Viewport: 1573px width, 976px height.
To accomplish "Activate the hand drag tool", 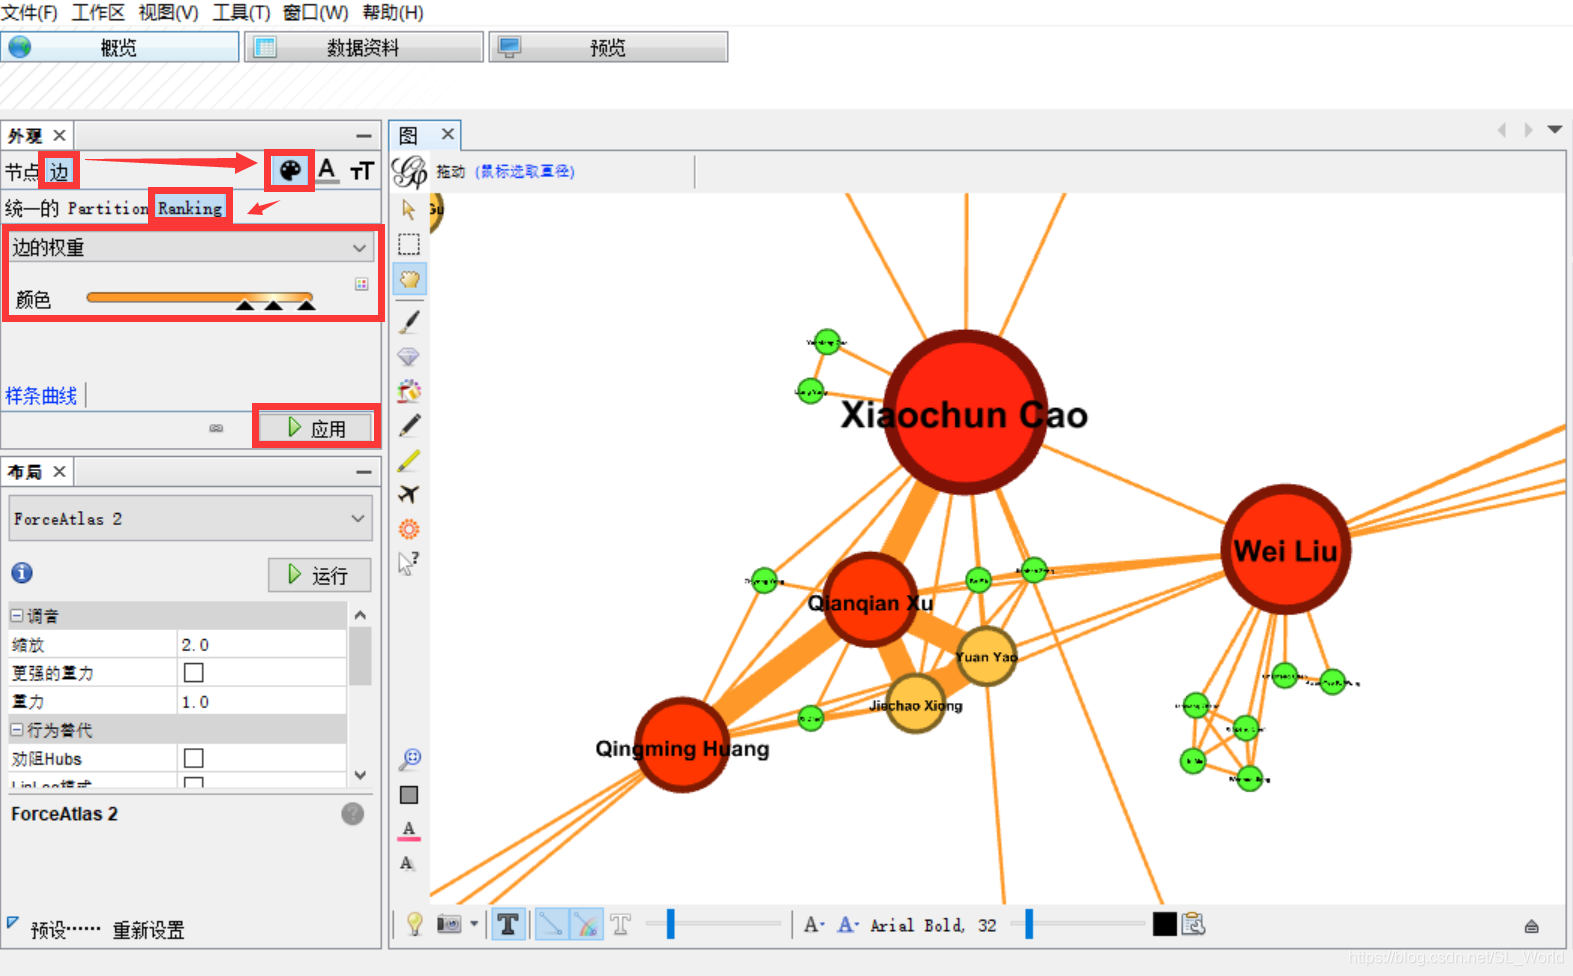I will click(x=409, y=279).
